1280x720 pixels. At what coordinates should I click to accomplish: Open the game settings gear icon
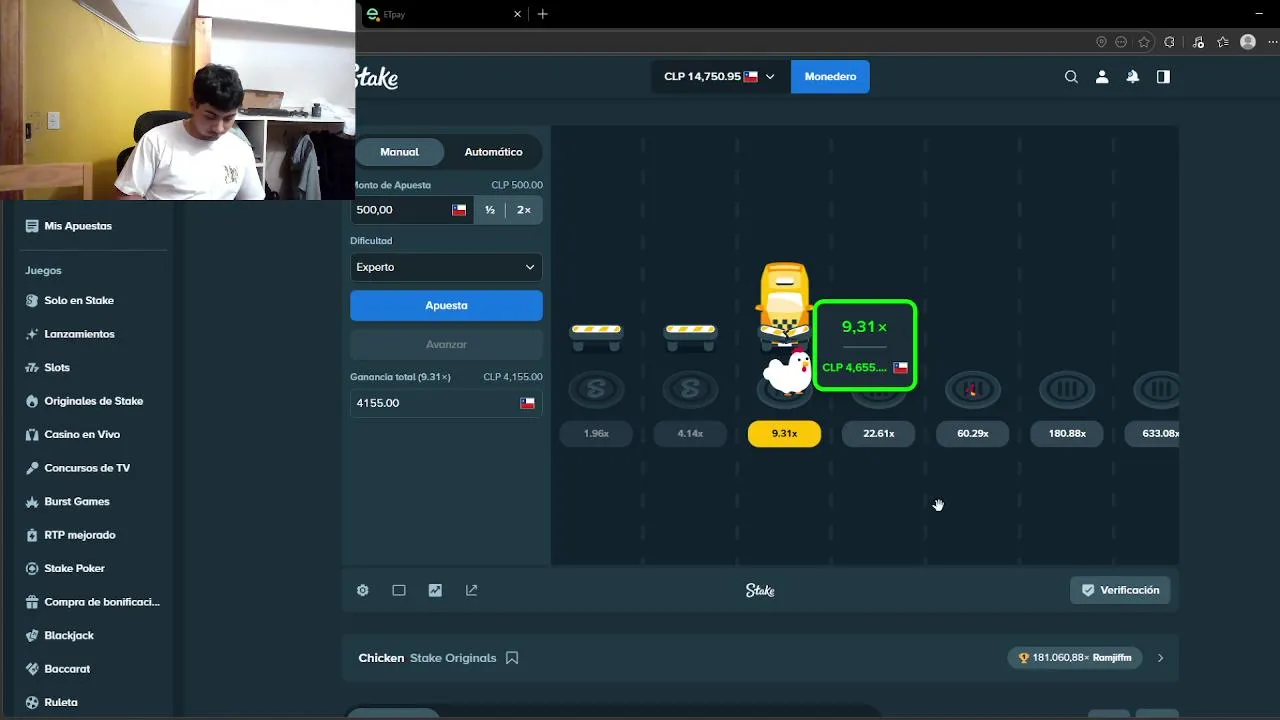363,590
